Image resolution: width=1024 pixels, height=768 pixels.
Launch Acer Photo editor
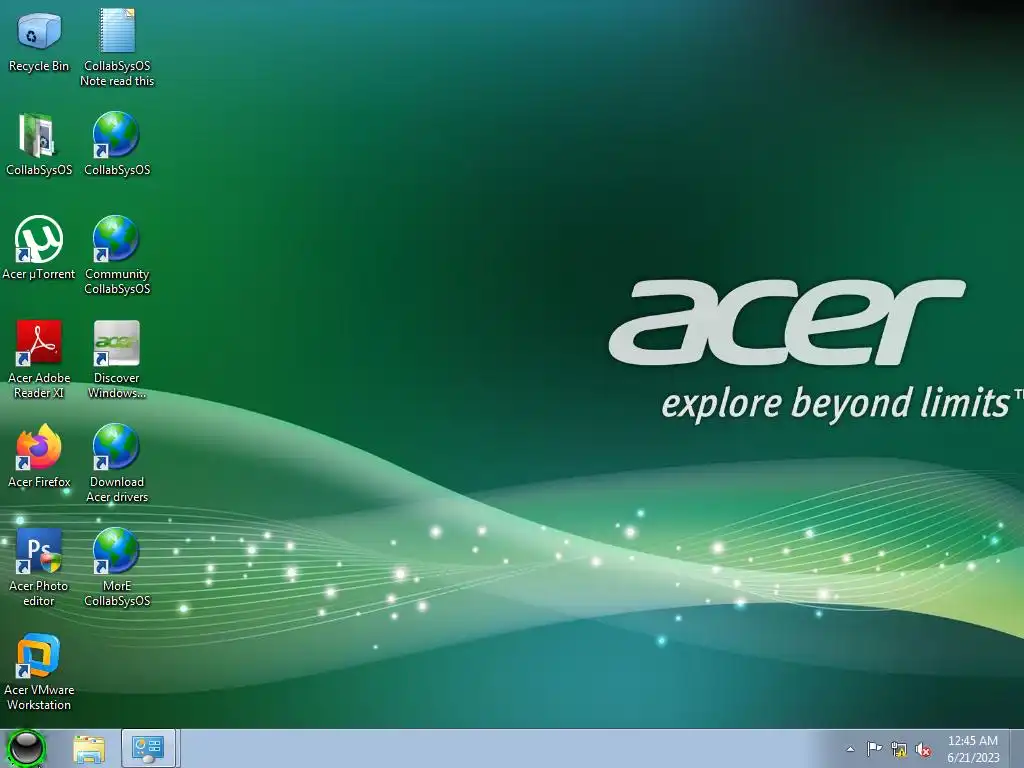tap(39, 567)
